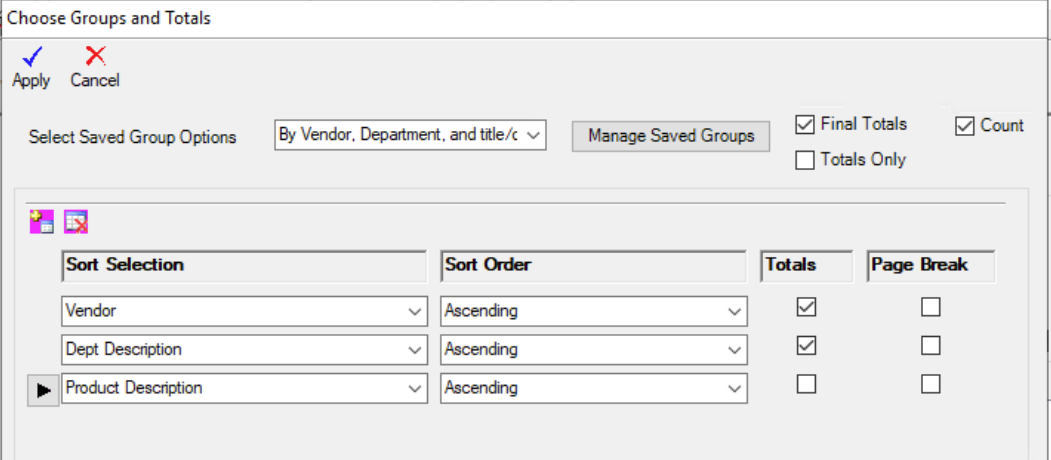1051x460 pixels.
Task: Click the add sort row icon
Action: coord(42,222)
